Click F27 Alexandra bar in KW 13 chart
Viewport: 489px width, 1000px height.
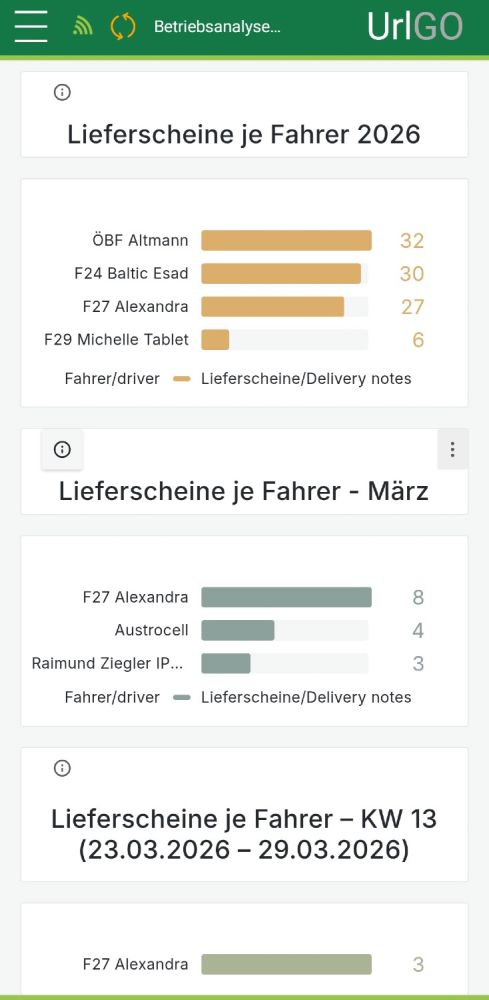click(286, 964)
